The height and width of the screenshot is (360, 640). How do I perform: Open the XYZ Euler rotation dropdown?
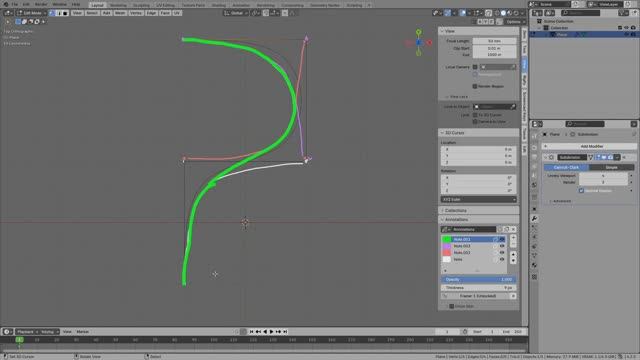tap(478, 200)
